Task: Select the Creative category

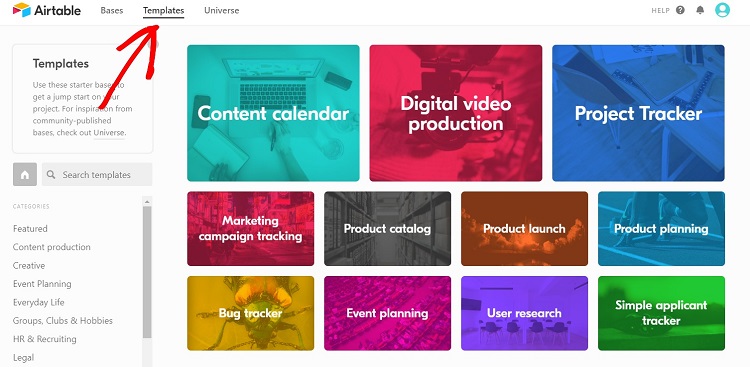Action: point(29,266)
